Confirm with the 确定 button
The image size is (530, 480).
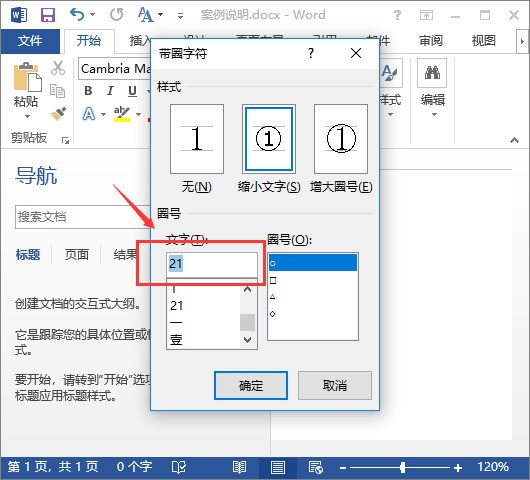(x=251, y=385)
